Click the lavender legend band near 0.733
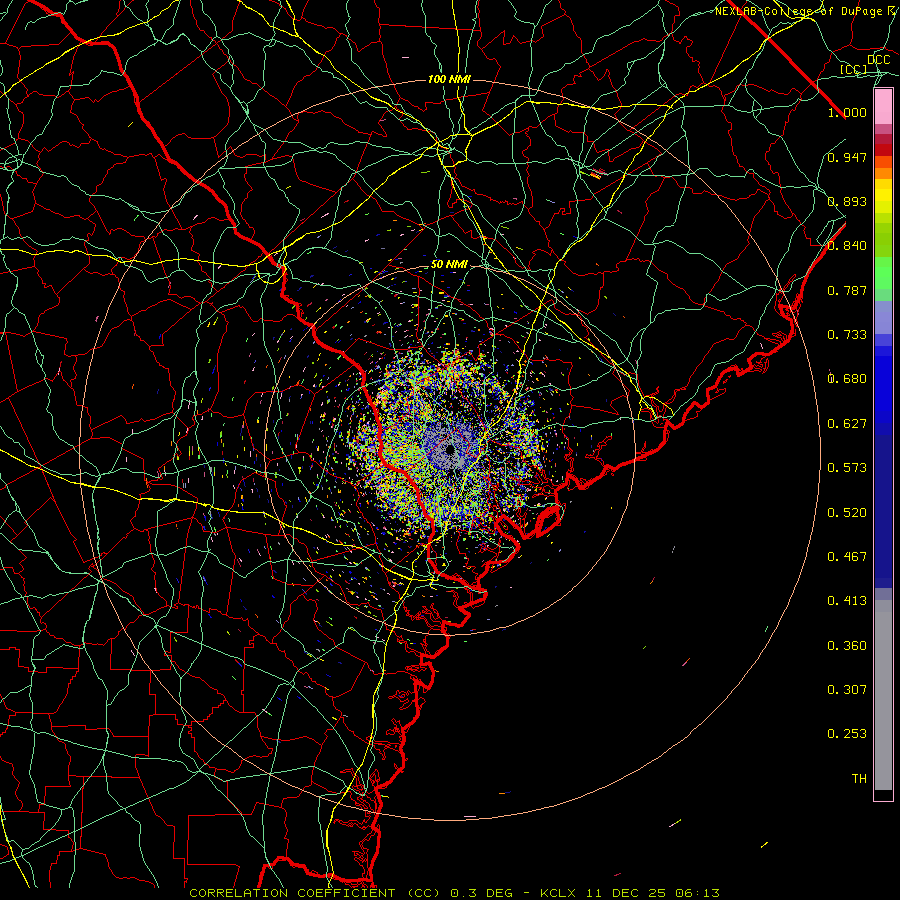 [x=883, y=318]
